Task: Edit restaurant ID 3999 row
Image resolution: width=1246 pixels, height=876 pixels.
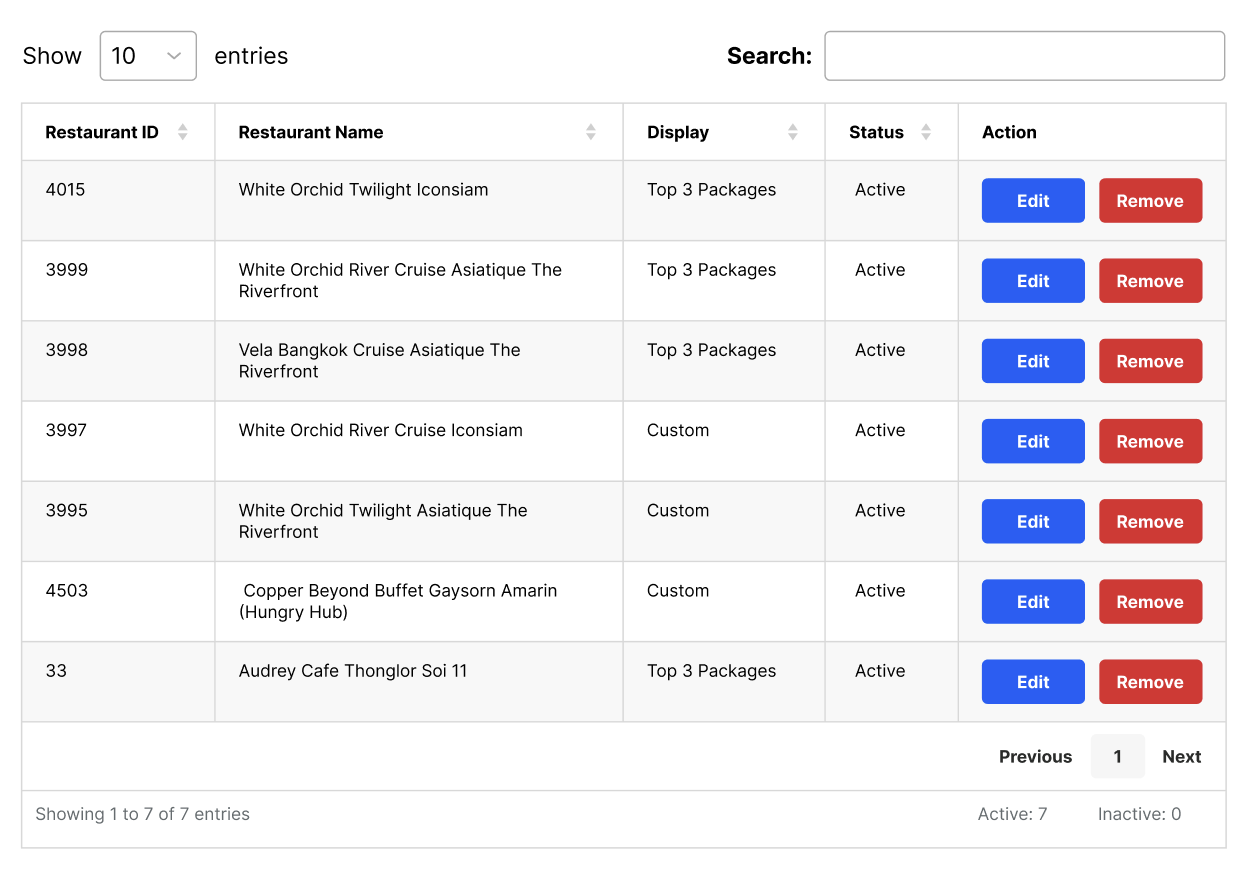Action: pos(1033,281)
